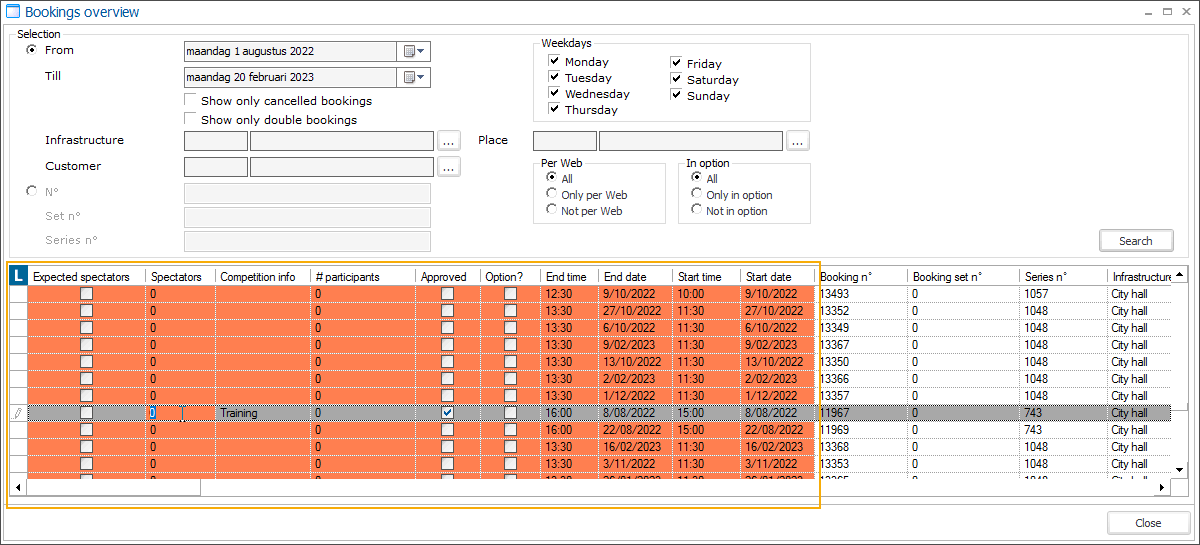Select Only in option radio button

(696, 195)
